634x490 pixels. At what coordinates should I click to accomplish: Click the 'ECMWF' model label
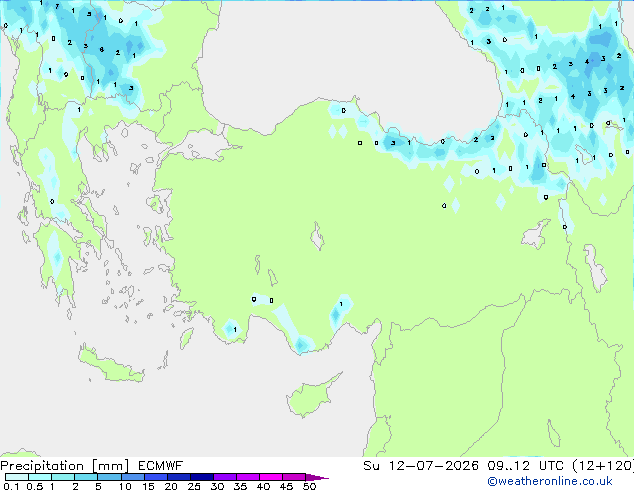point(161,466)
